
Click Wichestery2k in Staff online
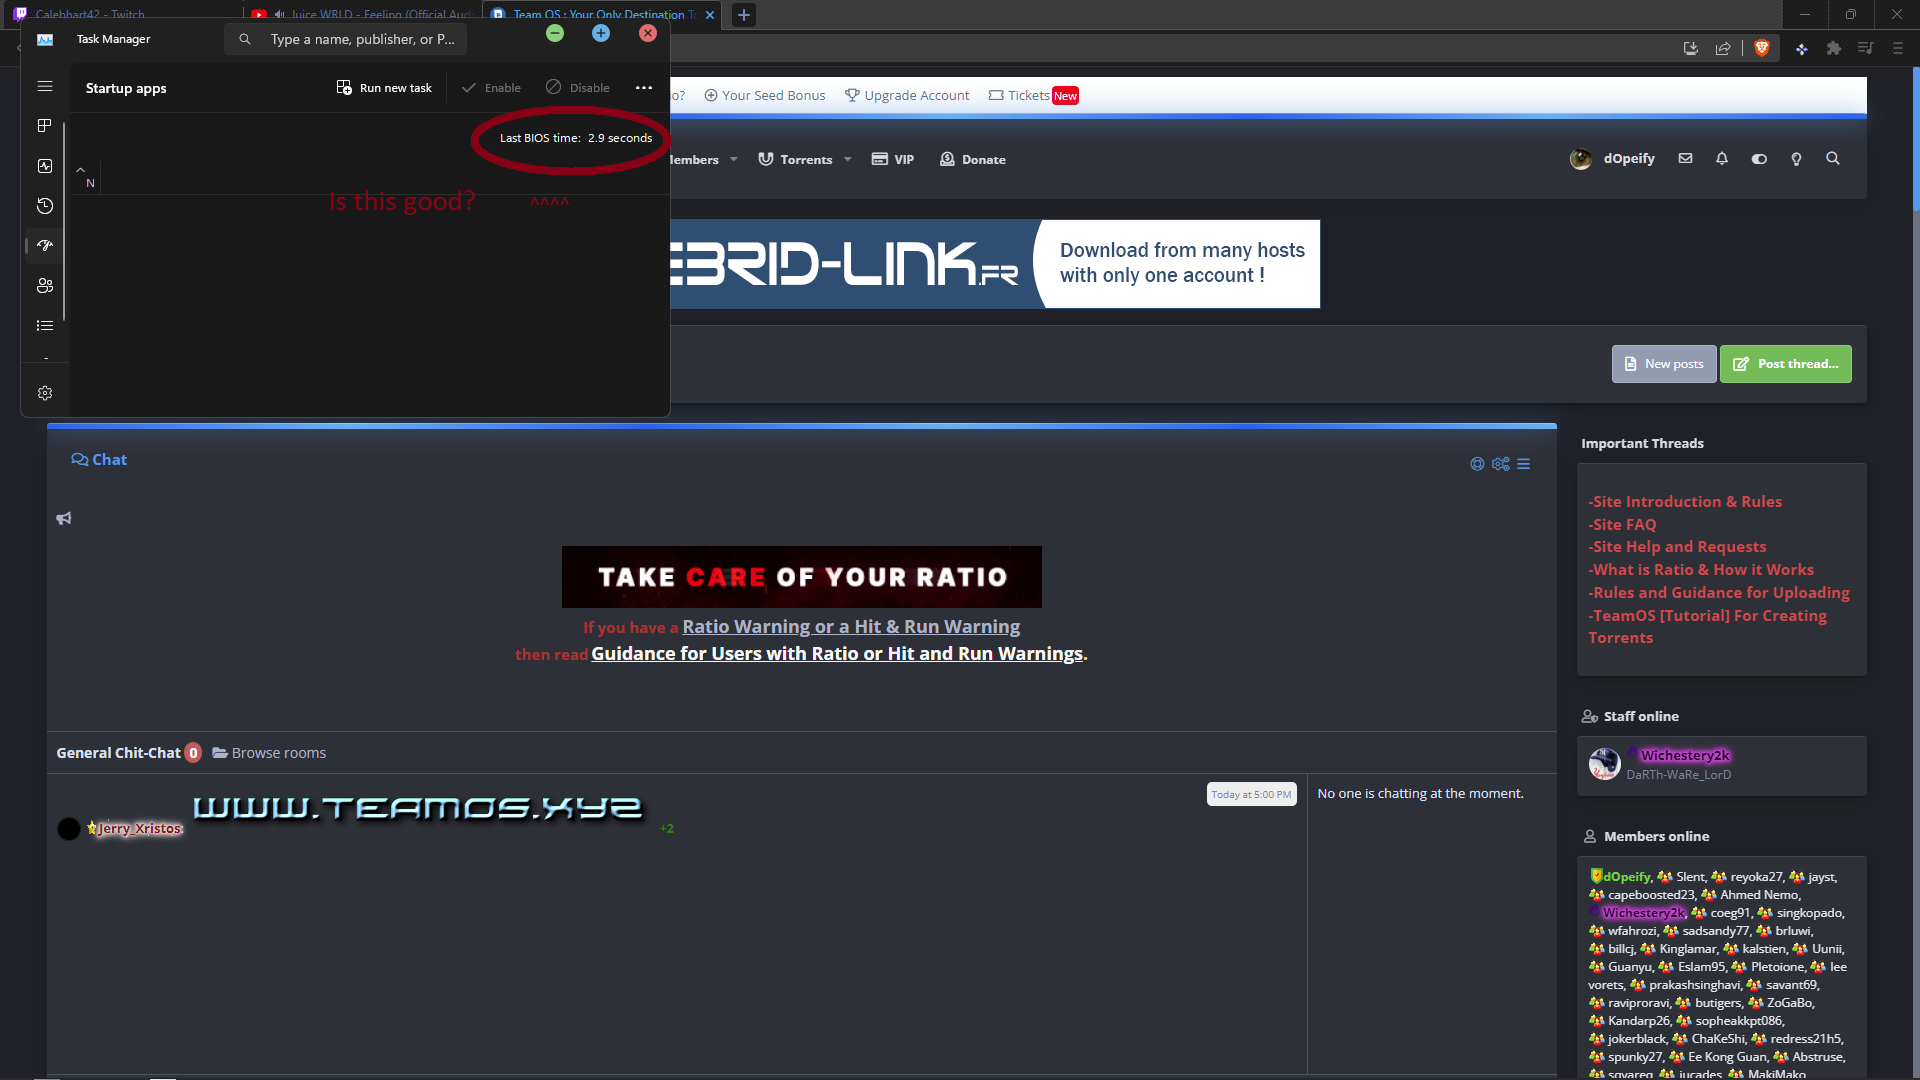click(x=1684, y=756)
